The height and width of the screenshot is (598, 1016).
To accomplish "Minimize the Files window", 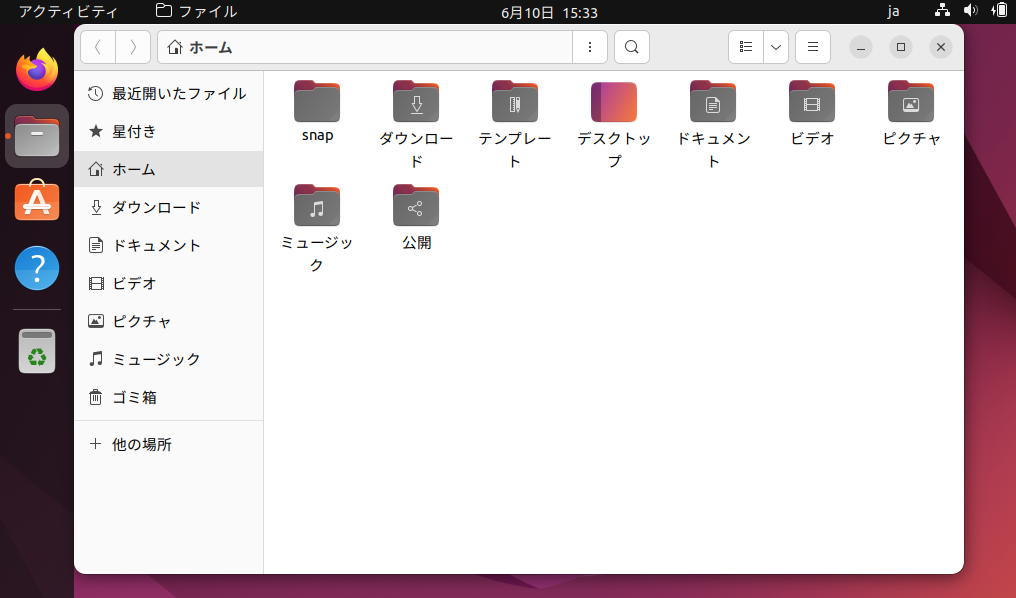I will click(x=860, y=47).
